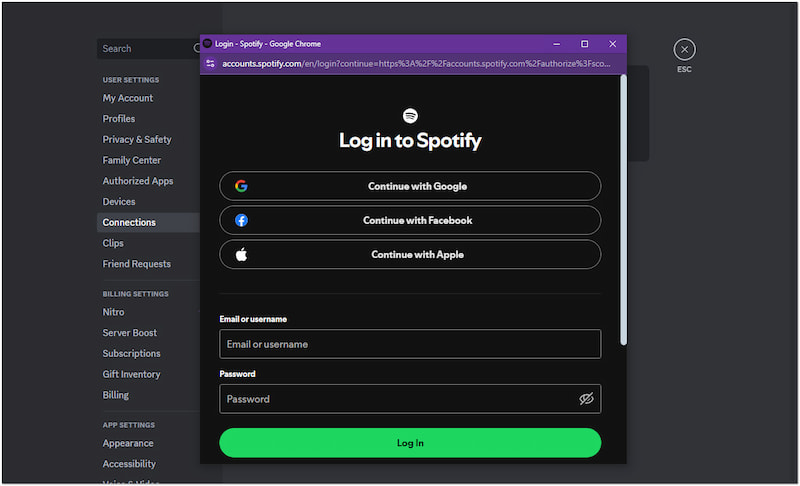Screen dimensions: 800x486
Task: Continue with Apple
Action: [x=410, y=254]
